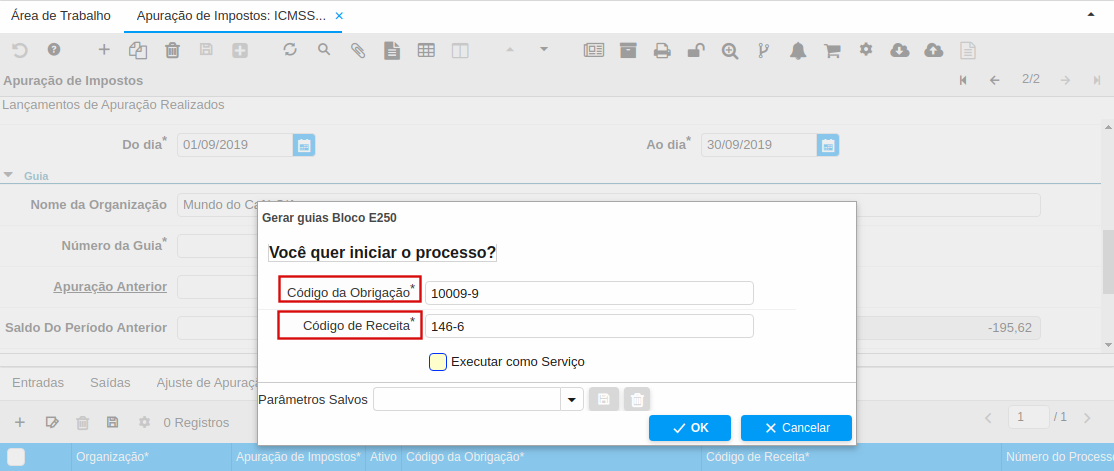The image size is (1114, 471).
Task: Open the newspaper-style report icon
Action: point(594,50)
